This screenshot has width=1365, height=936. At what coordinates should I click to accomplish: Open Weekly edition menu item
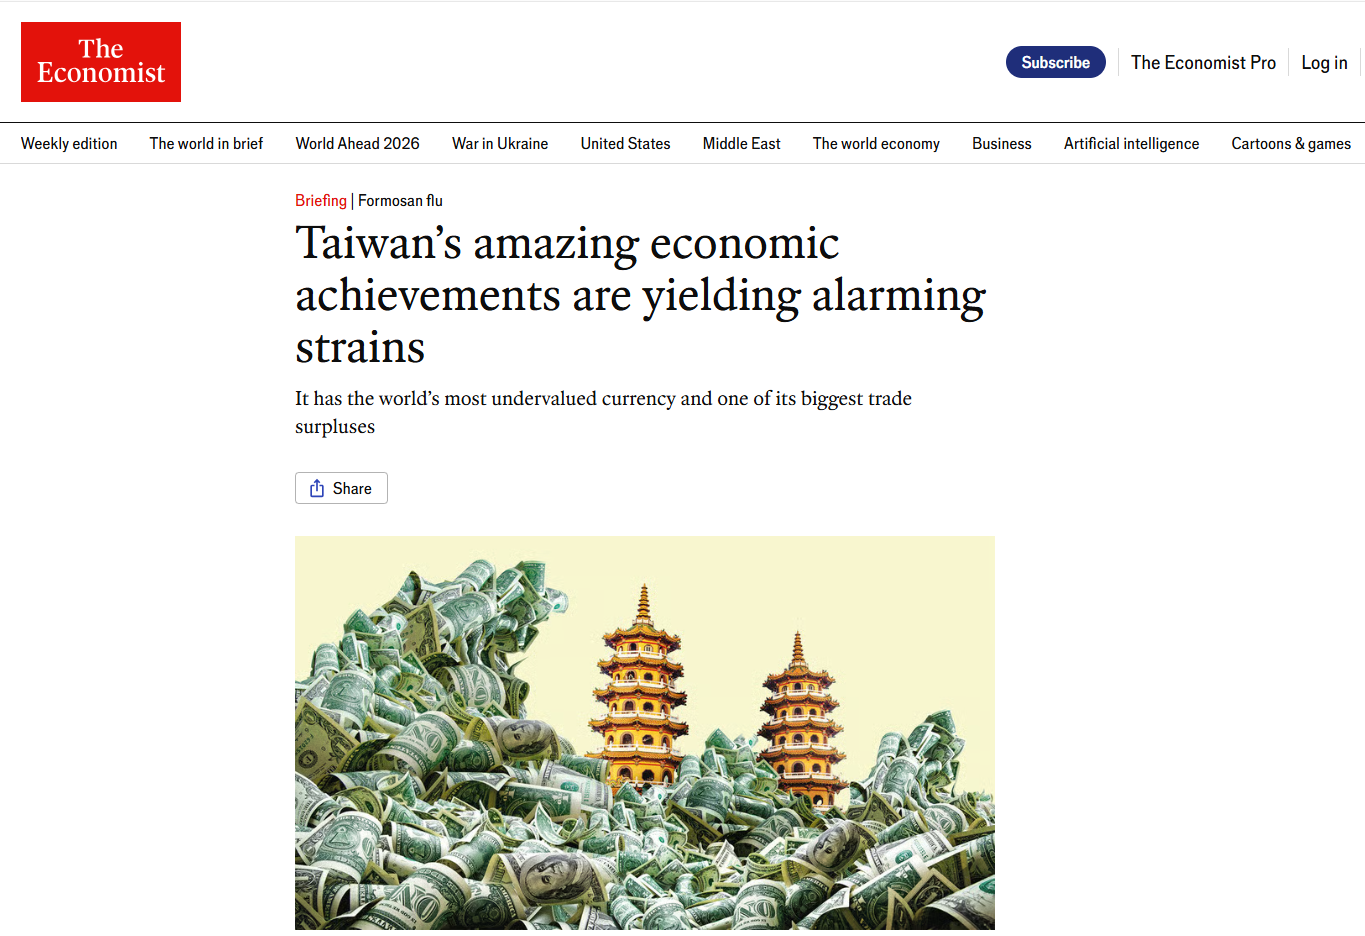pos(69,144)
